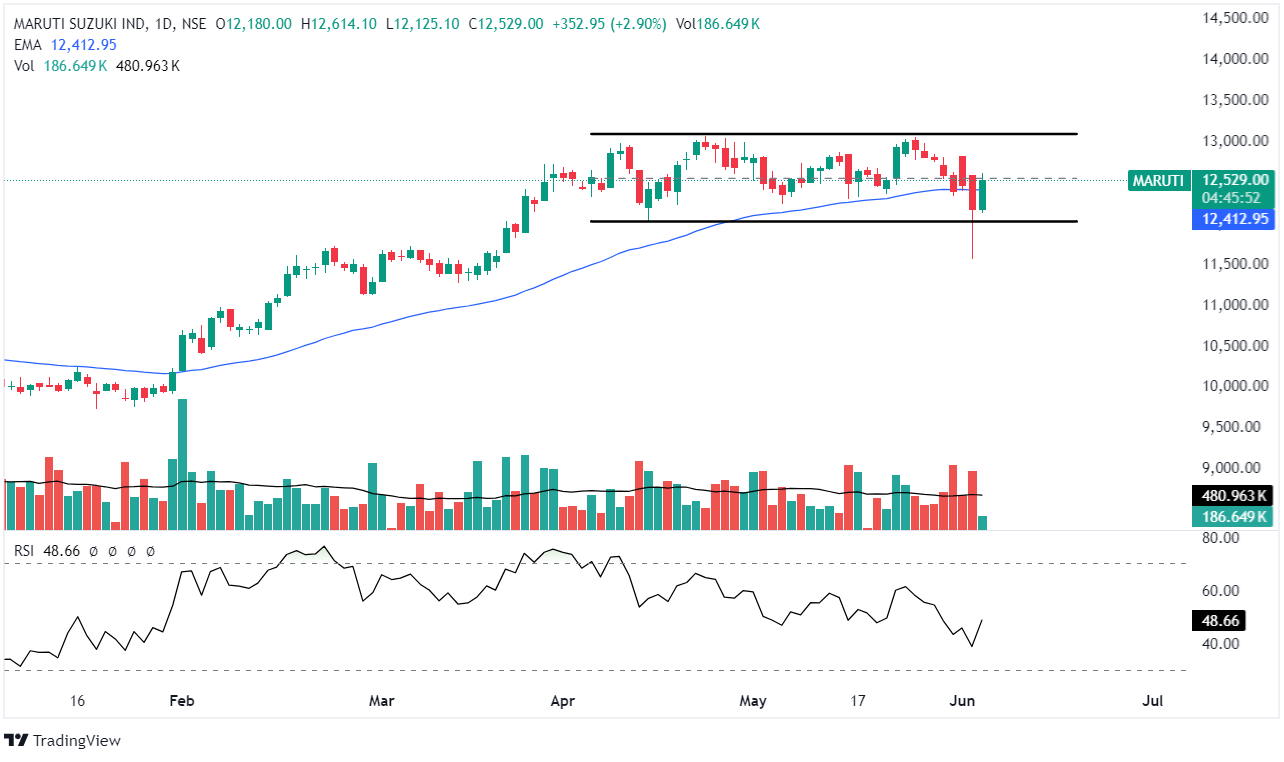Image resolution: width=1284 pixels, height=762 pixels.
Task: Select the RSI indicator legend label
Action: tap(25, 550)
